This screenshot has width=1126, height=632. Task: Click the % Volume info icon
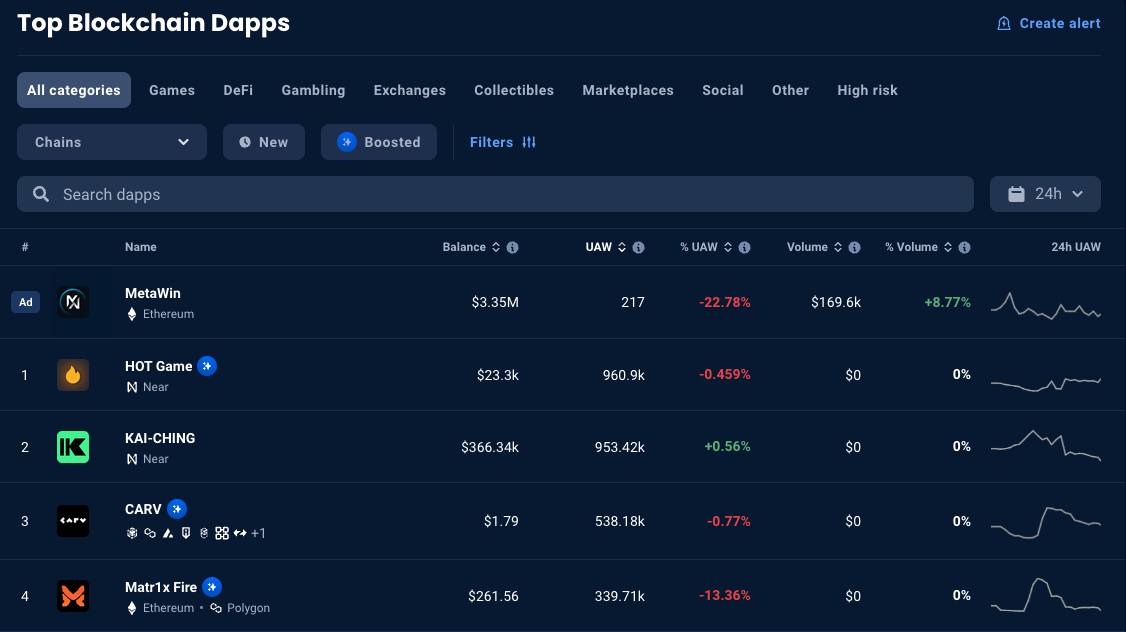click(x=964, y=247)
